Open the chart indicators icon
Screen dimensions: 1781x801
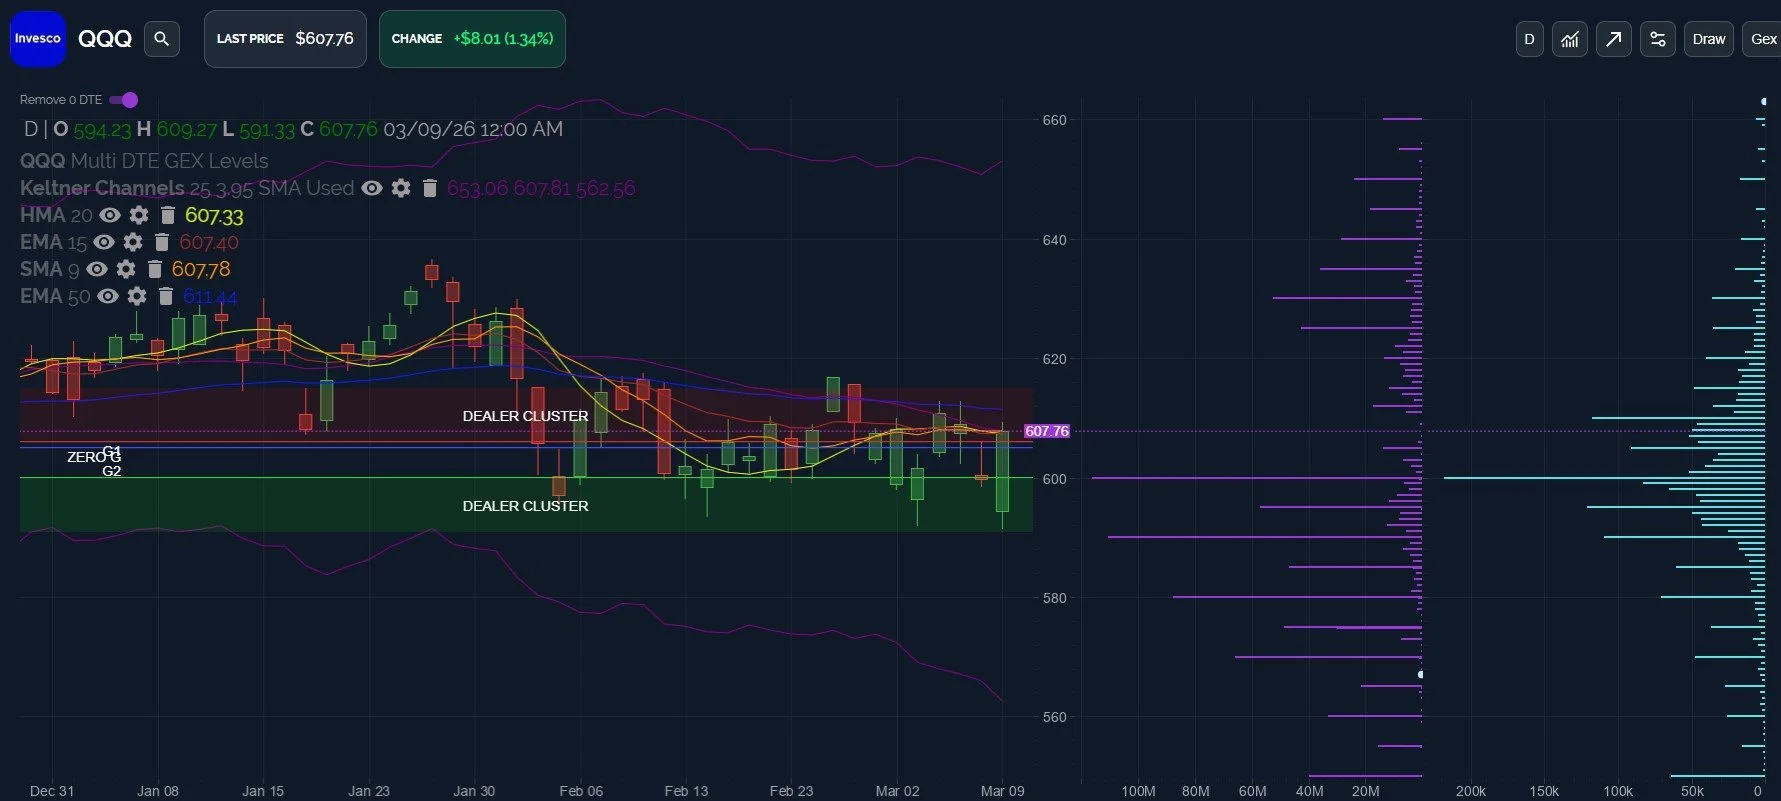click(1570, 39)
